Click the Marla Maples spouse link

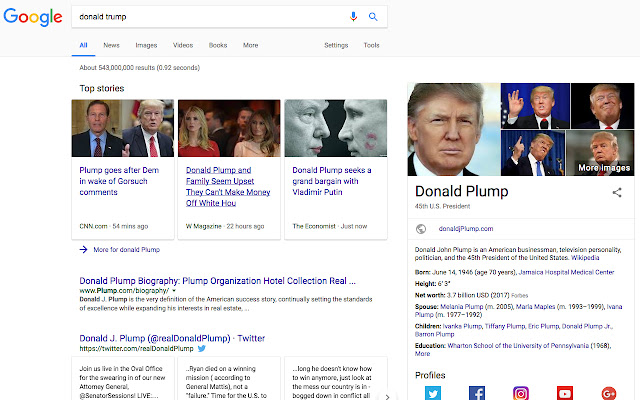point(536,307)
